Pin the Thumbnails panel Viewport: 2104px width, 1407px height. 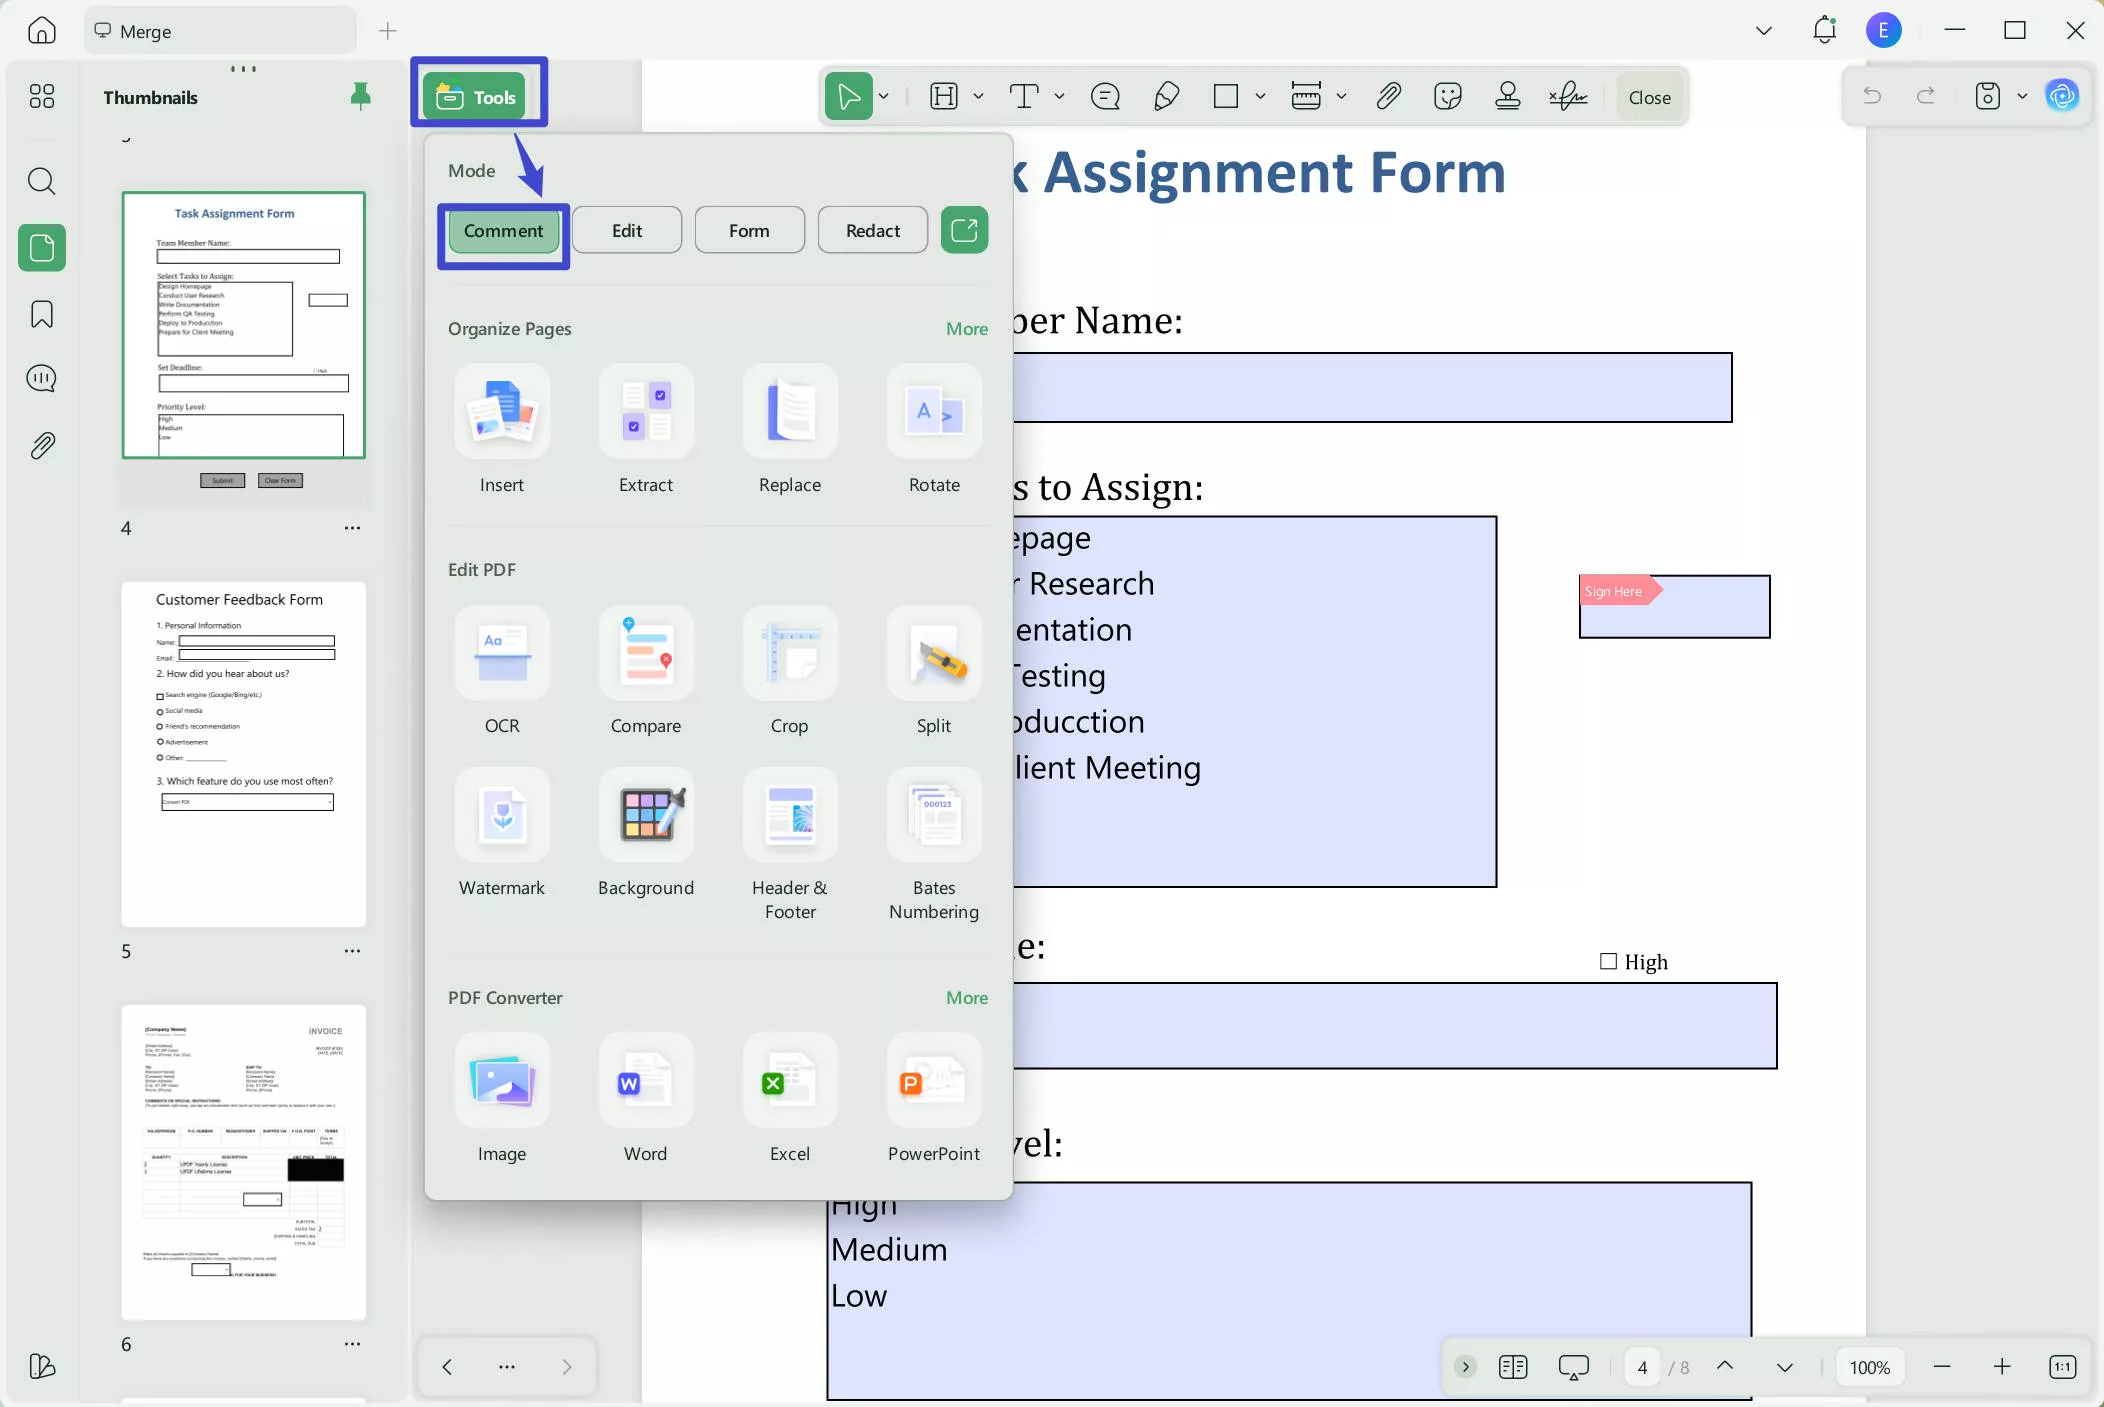360,96
